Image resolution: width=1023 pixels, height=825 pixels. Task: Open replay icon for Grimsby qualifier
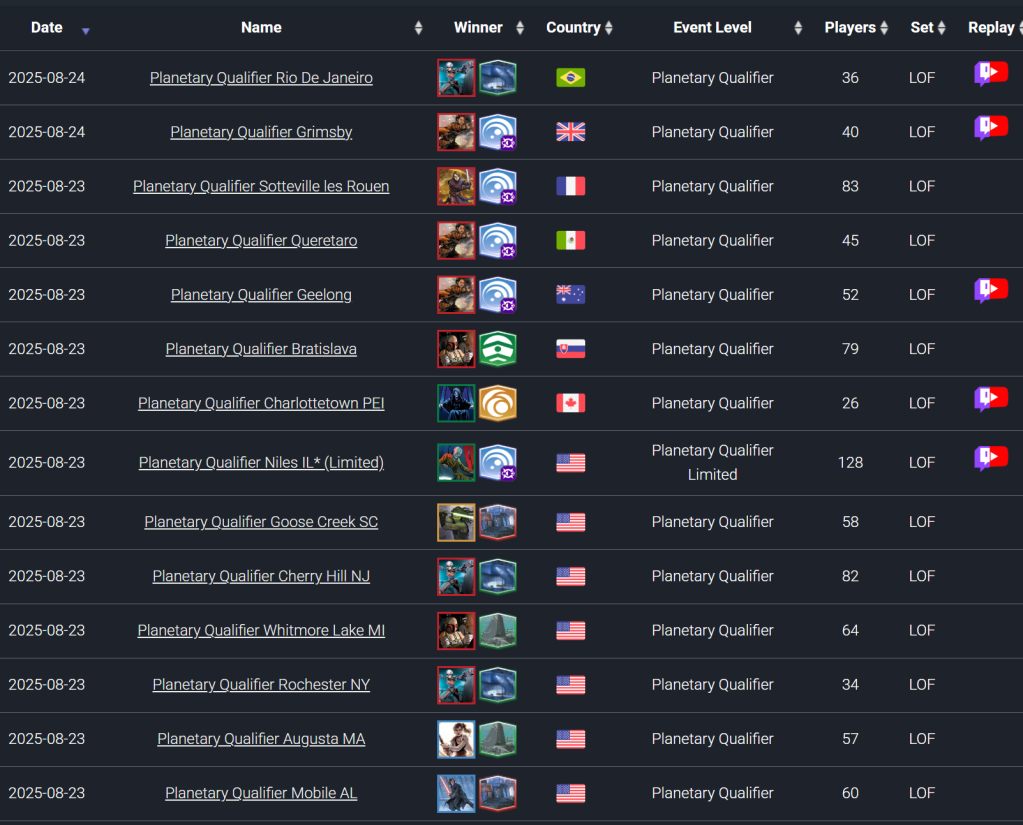coord(990,128)
